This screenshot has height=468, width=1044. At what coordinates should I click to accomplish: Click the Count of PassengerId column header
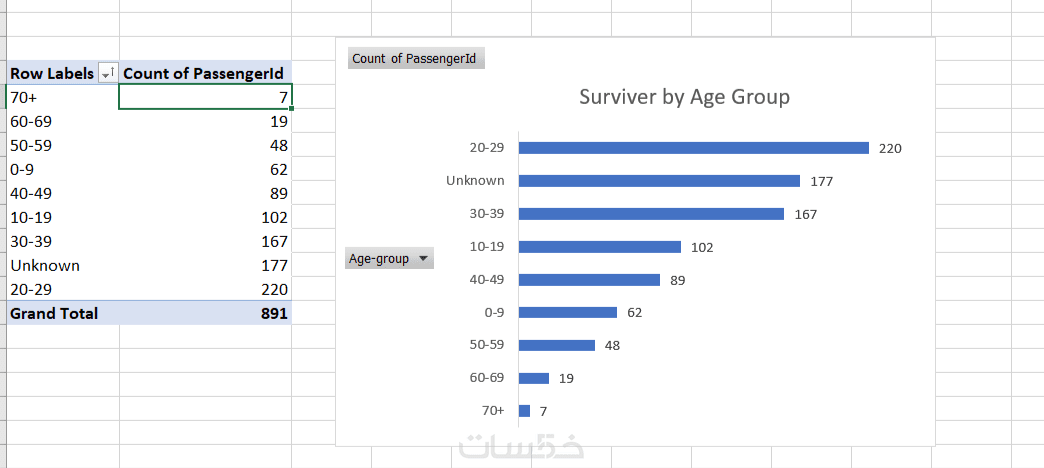(204, 73)
